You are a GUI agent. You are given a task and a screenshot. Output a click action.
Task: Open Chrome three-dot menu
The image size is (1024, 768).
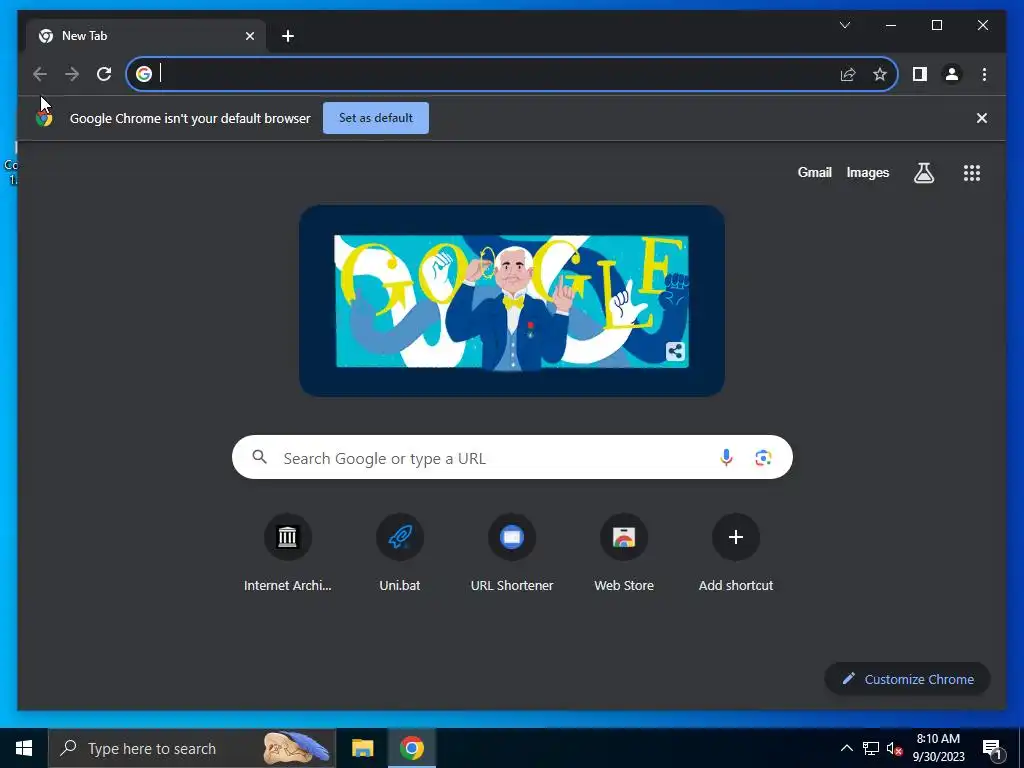point(984,74)
